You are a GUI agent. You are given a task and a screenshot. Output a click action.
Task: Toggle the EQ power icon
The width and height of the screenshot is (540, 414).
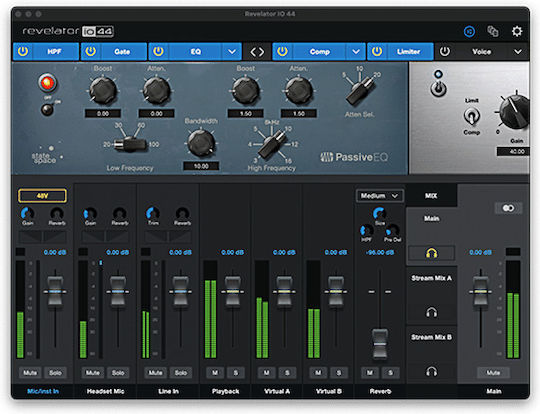(x=158, y=51)
